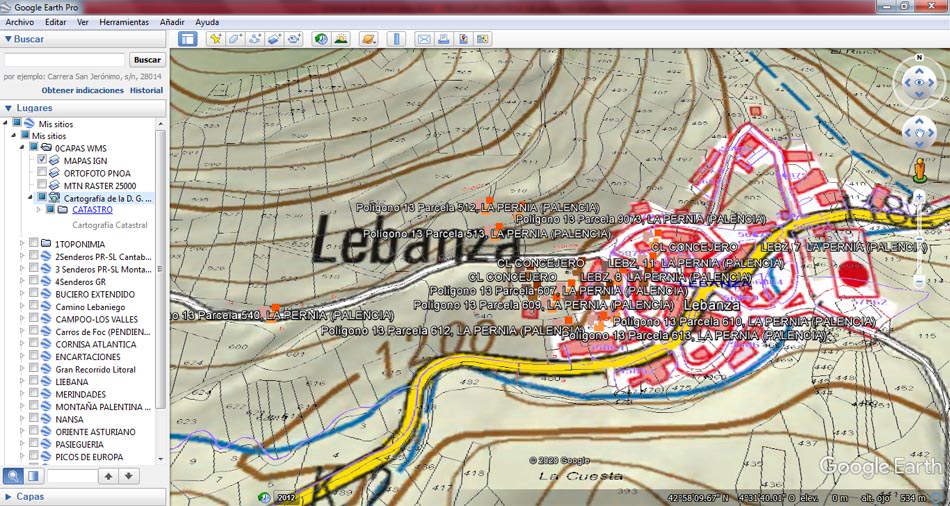Click the search magnifier icon below Lugares
Image resolution: width=950 pixels, height=506 pixels.
pyautogui.click(x=13, y=476)
